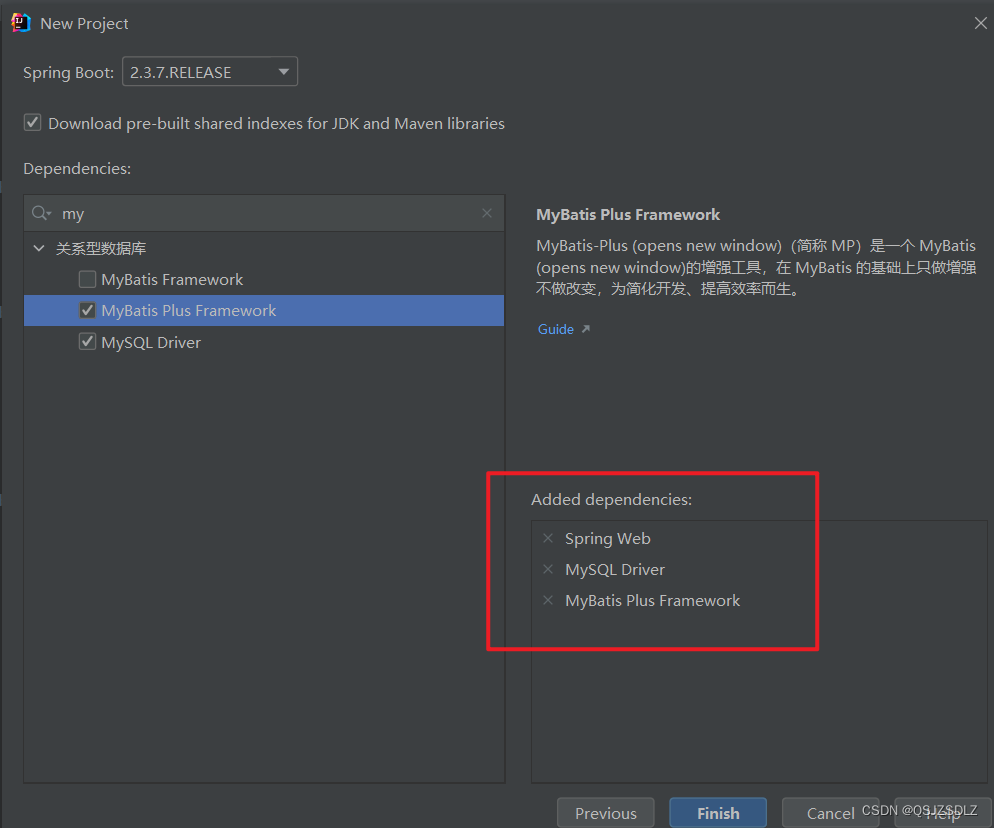Collapse the 关系型数据库 category

[39, 248]
